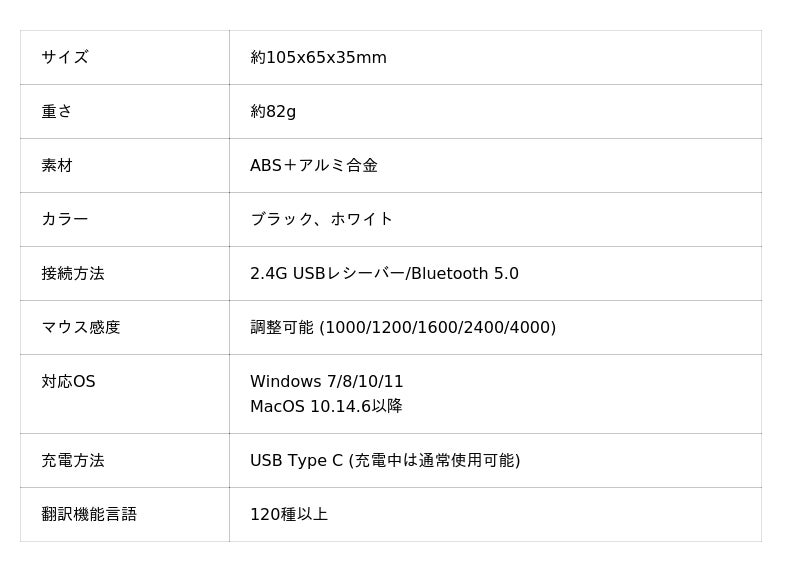Screen dimensions: 800x572
Task: Click the 接続方法 label cell
Action: 73,273
